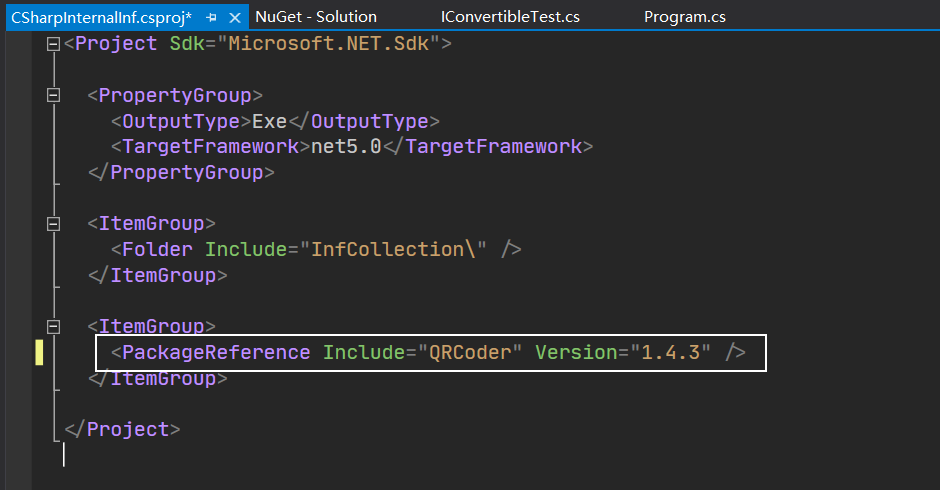Click the version value 1.4.3
Screen dimensions: 940x490
tap(670, 352)
